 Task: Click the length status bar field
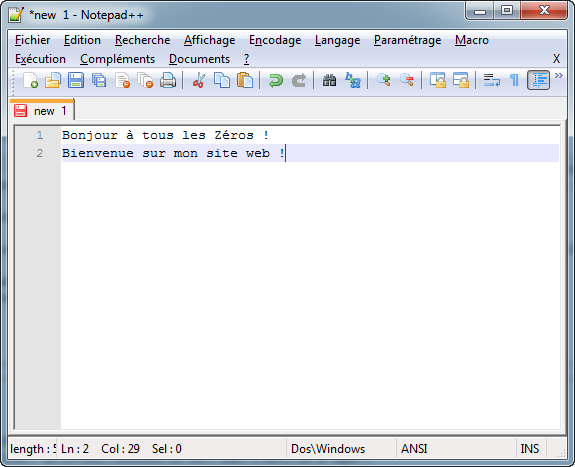[x=32, y=449]
